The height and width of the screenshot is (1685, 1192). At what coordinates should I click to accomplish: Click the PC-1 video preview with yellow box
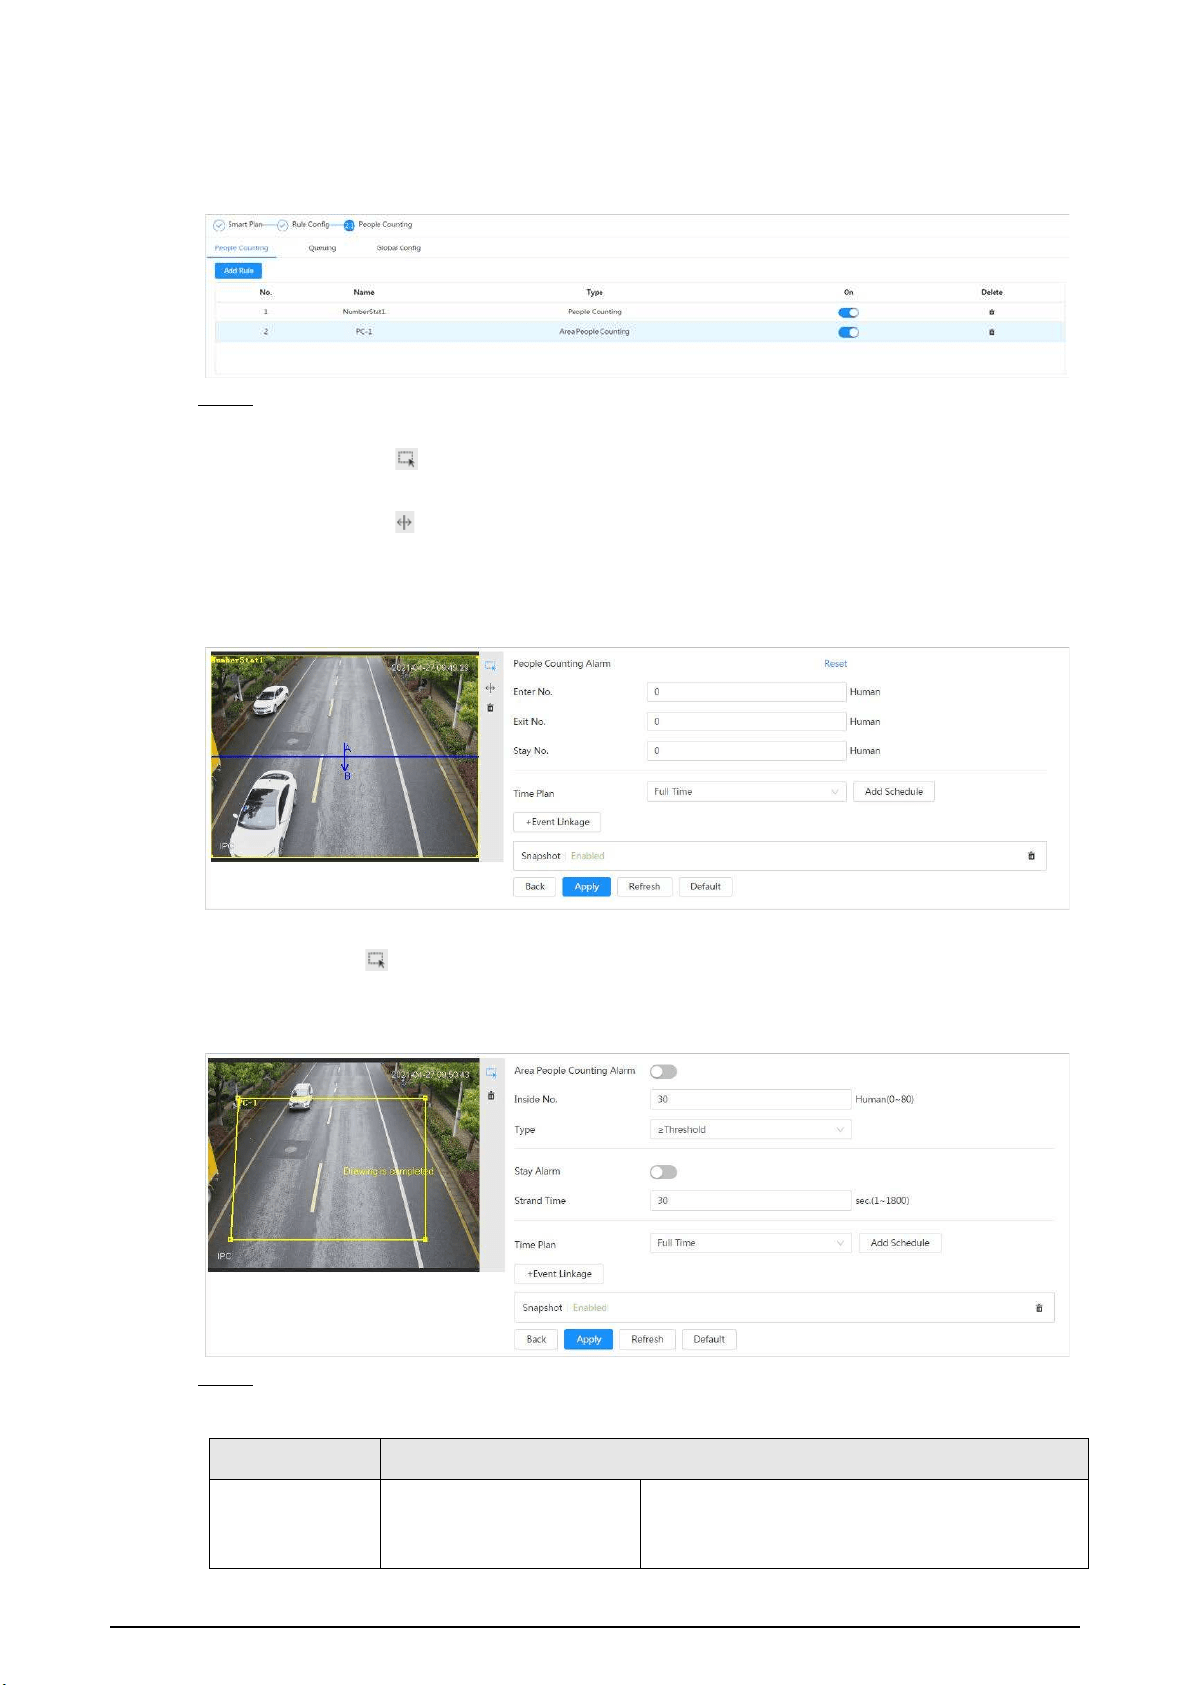(344, 1166)
